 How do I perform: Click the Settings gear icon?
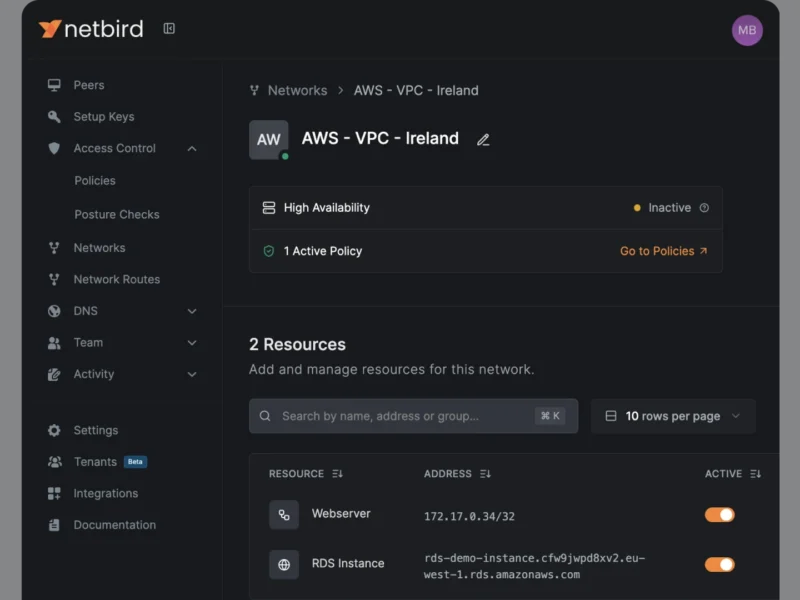[54, 430]
